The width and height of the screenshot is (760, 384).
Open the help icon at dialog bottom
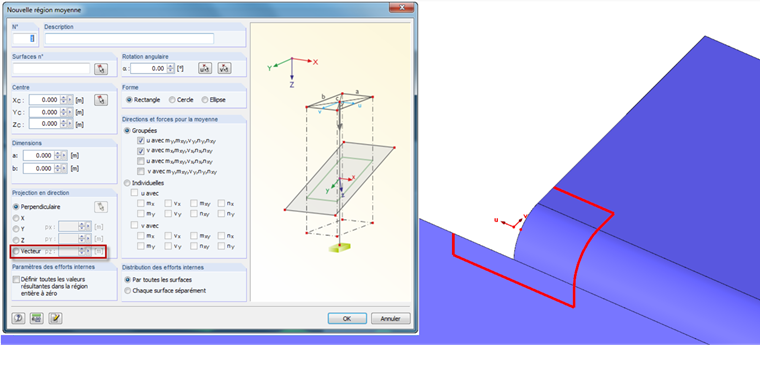click(18, 319)
